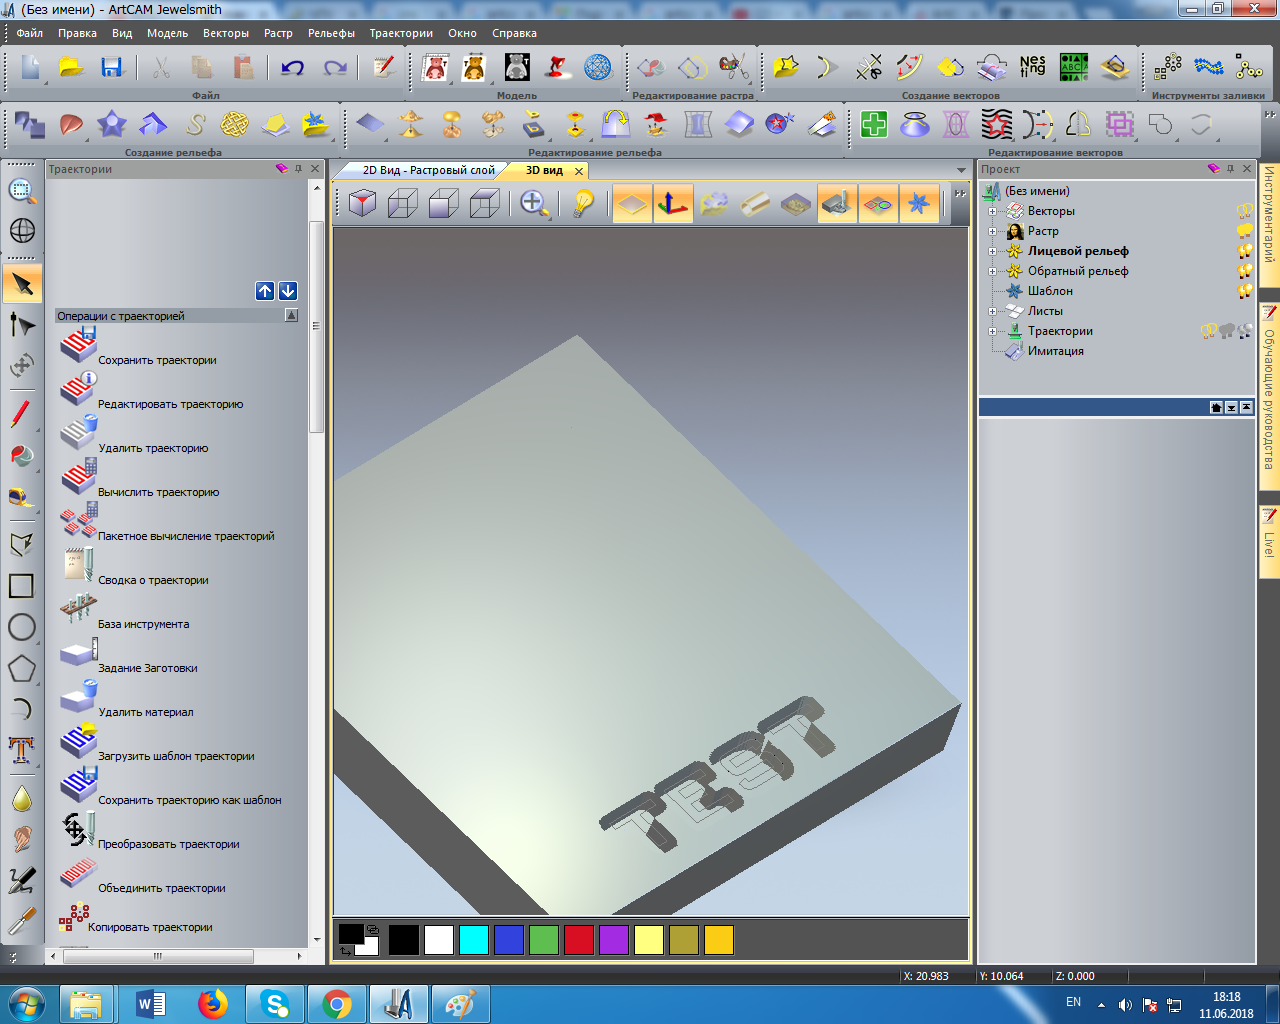Click the red desk lamp icon in Модель toolbar
Image resolution: width=1280 pixels, height=1024 pixels.
557,68
